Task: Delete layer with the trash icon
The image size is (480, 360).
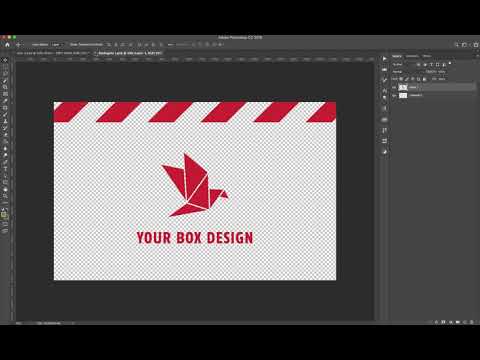Action: 472,322
